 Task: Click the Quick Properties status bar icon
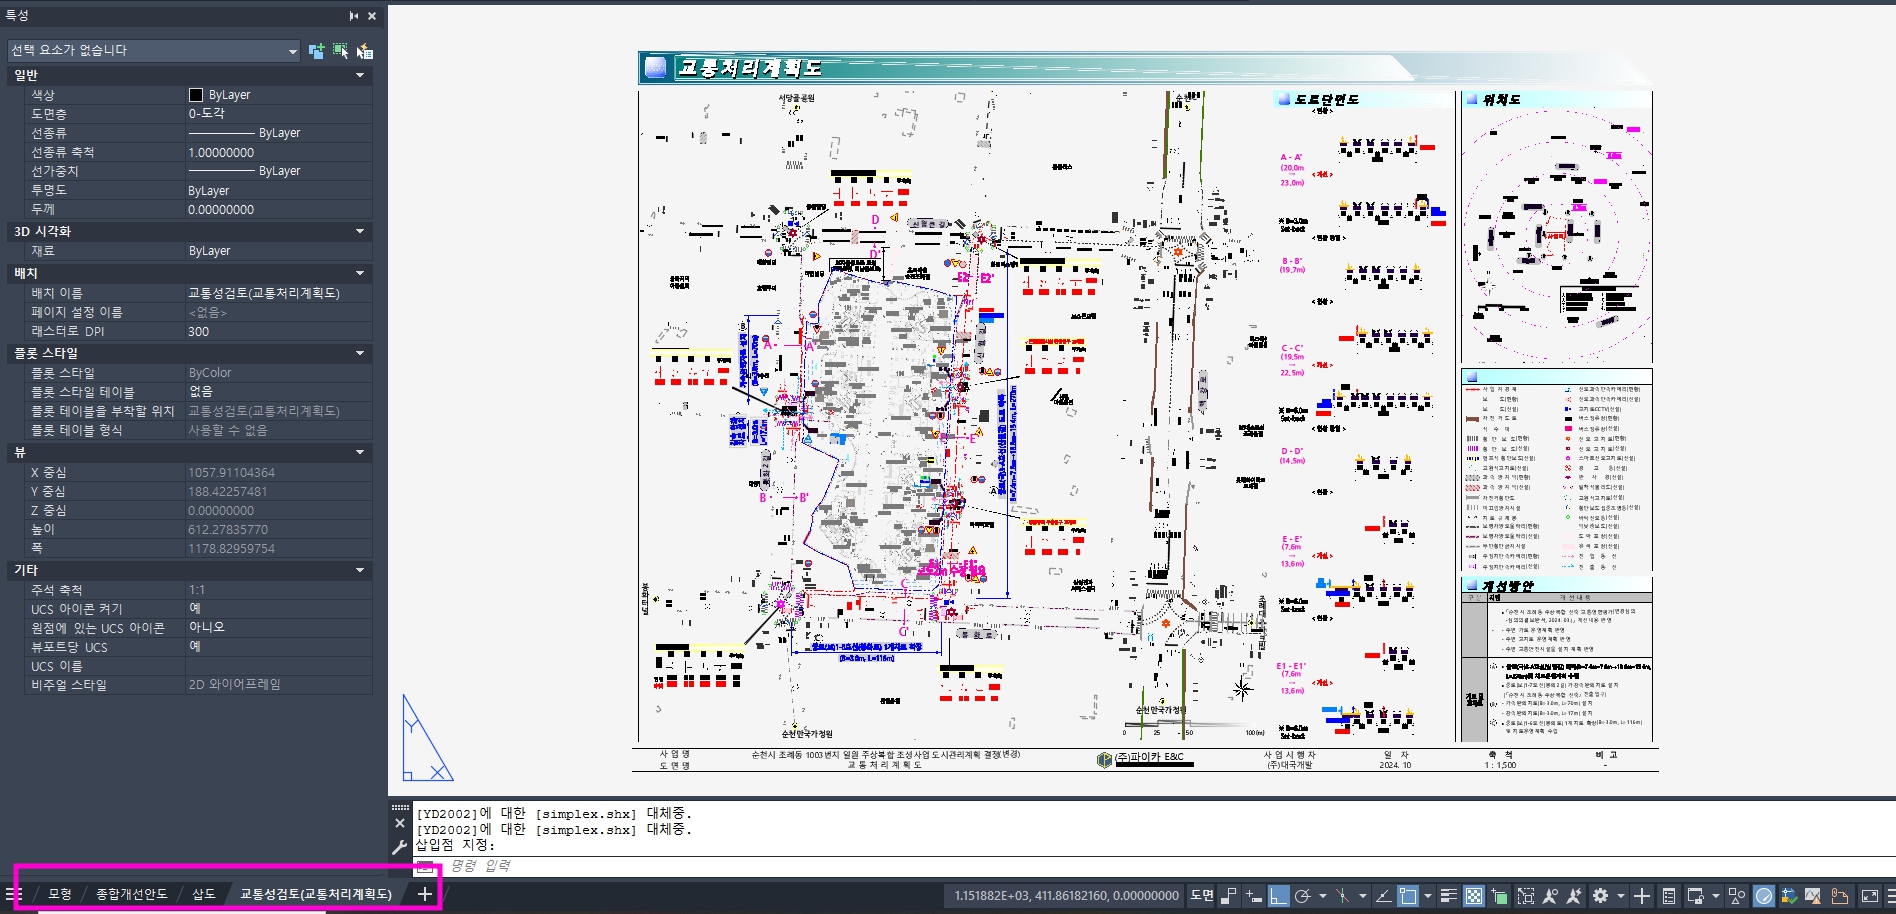click(1669, 896)
